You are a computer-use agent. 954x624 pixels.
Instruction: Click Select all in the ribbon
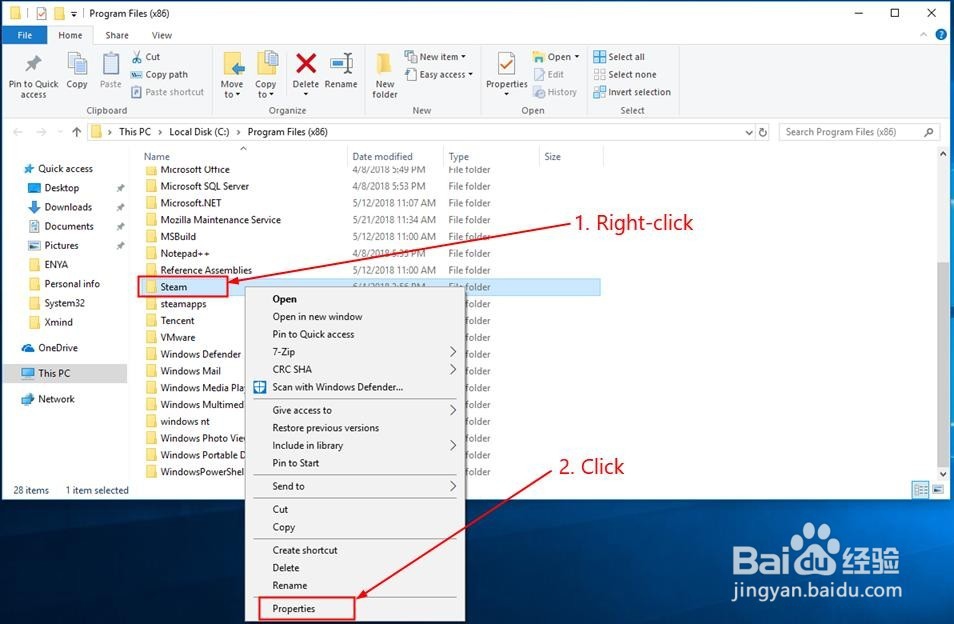(619, 57)
